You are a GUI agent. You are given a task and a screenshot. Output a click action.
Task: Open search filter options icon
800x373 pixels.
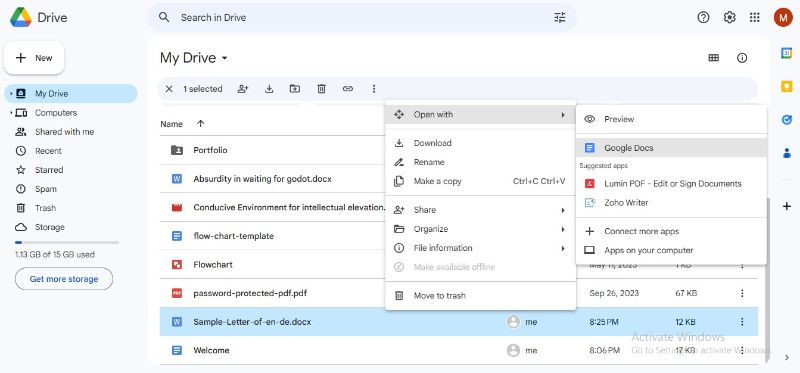pos(560,17)
